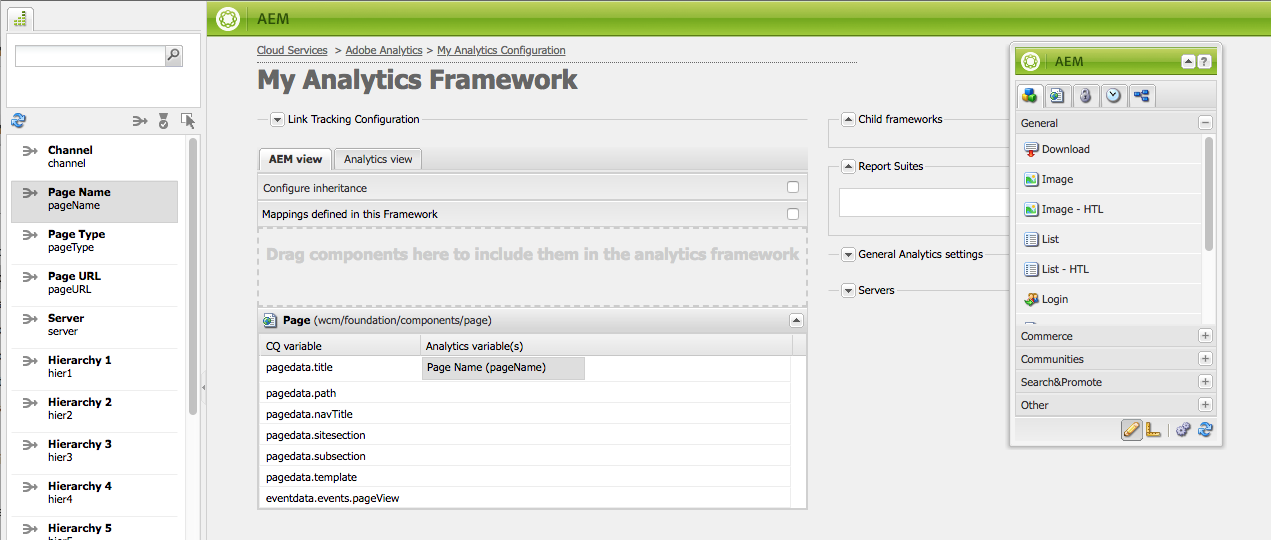This screenshot has height=540, width=1271.
Task: Open the Sidekick Versioning clock tab icon
Action: tap(1113, 96)
